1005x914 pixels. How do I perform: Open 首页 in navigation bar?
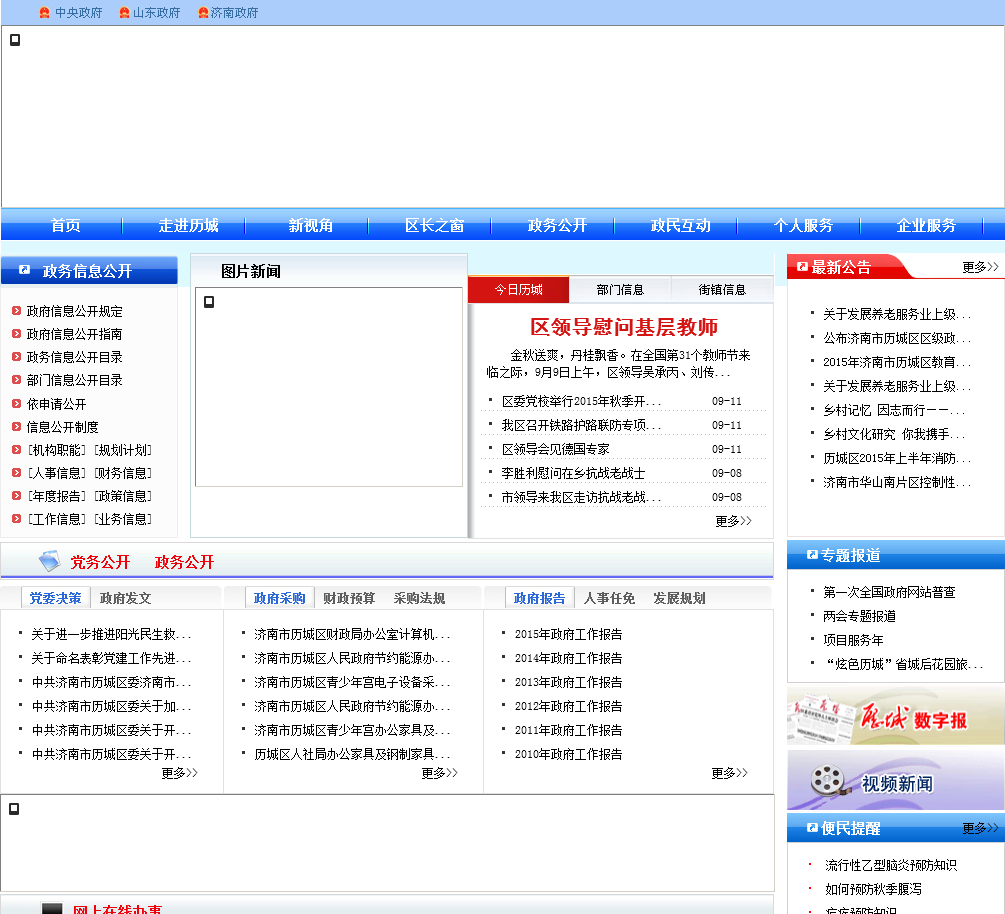65,226
